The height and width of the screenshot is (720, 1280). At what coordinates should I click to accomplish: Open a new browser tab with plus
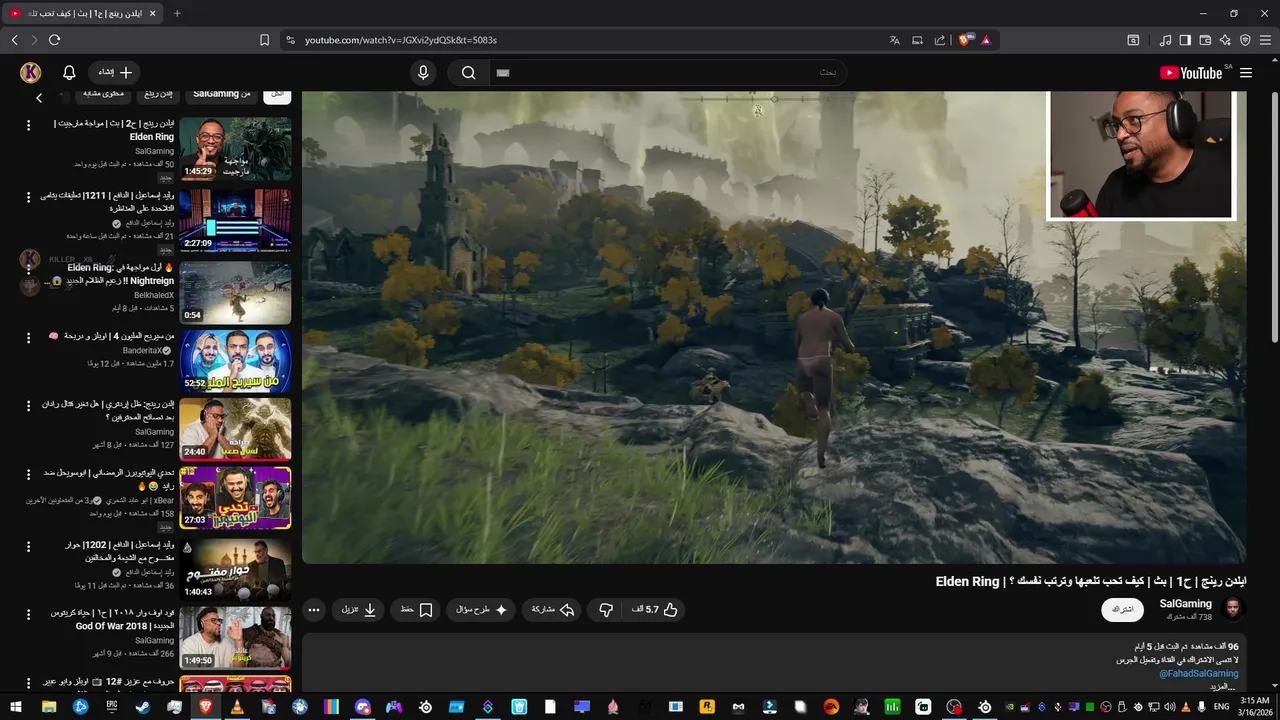(x=177, y=13)
